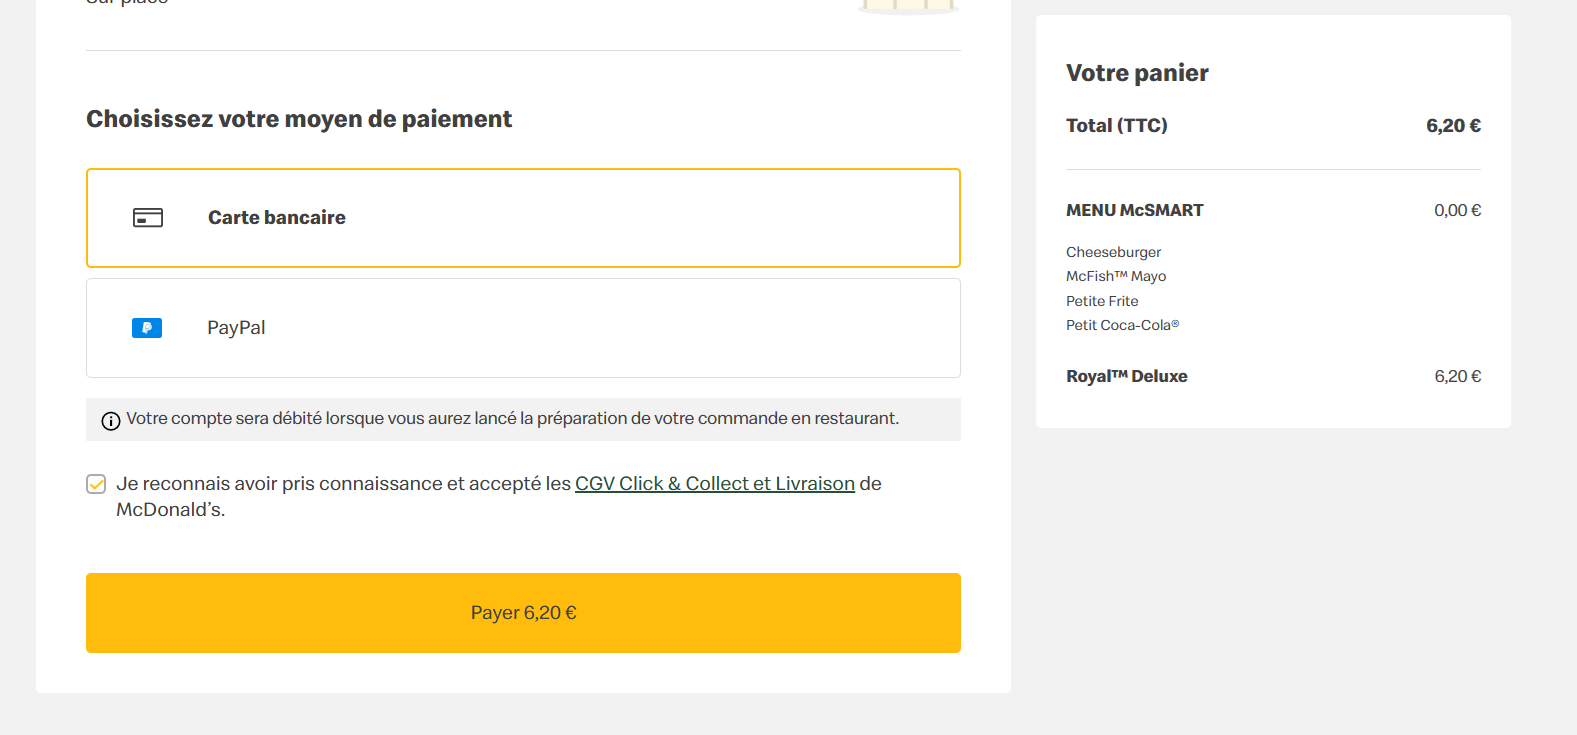Click Choisissez votre moyen de paiement heading
The image size is (1577, 735).
(x=299, y=119)
